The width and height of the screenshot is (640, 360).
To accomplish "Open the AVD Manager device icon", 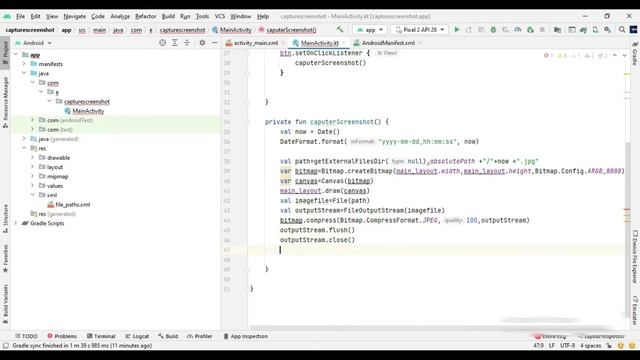I will (596, 30).
